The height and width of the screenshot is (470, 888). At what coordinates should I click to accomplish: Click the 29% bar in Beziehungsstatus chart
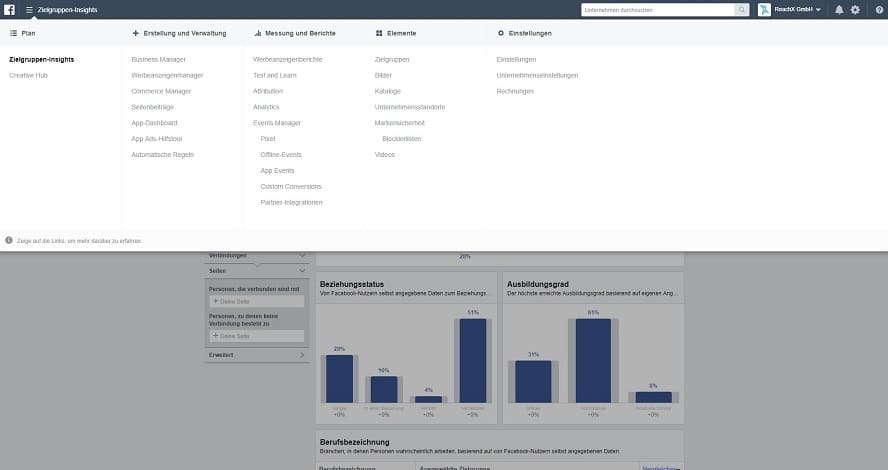click(x=339, y=379)
